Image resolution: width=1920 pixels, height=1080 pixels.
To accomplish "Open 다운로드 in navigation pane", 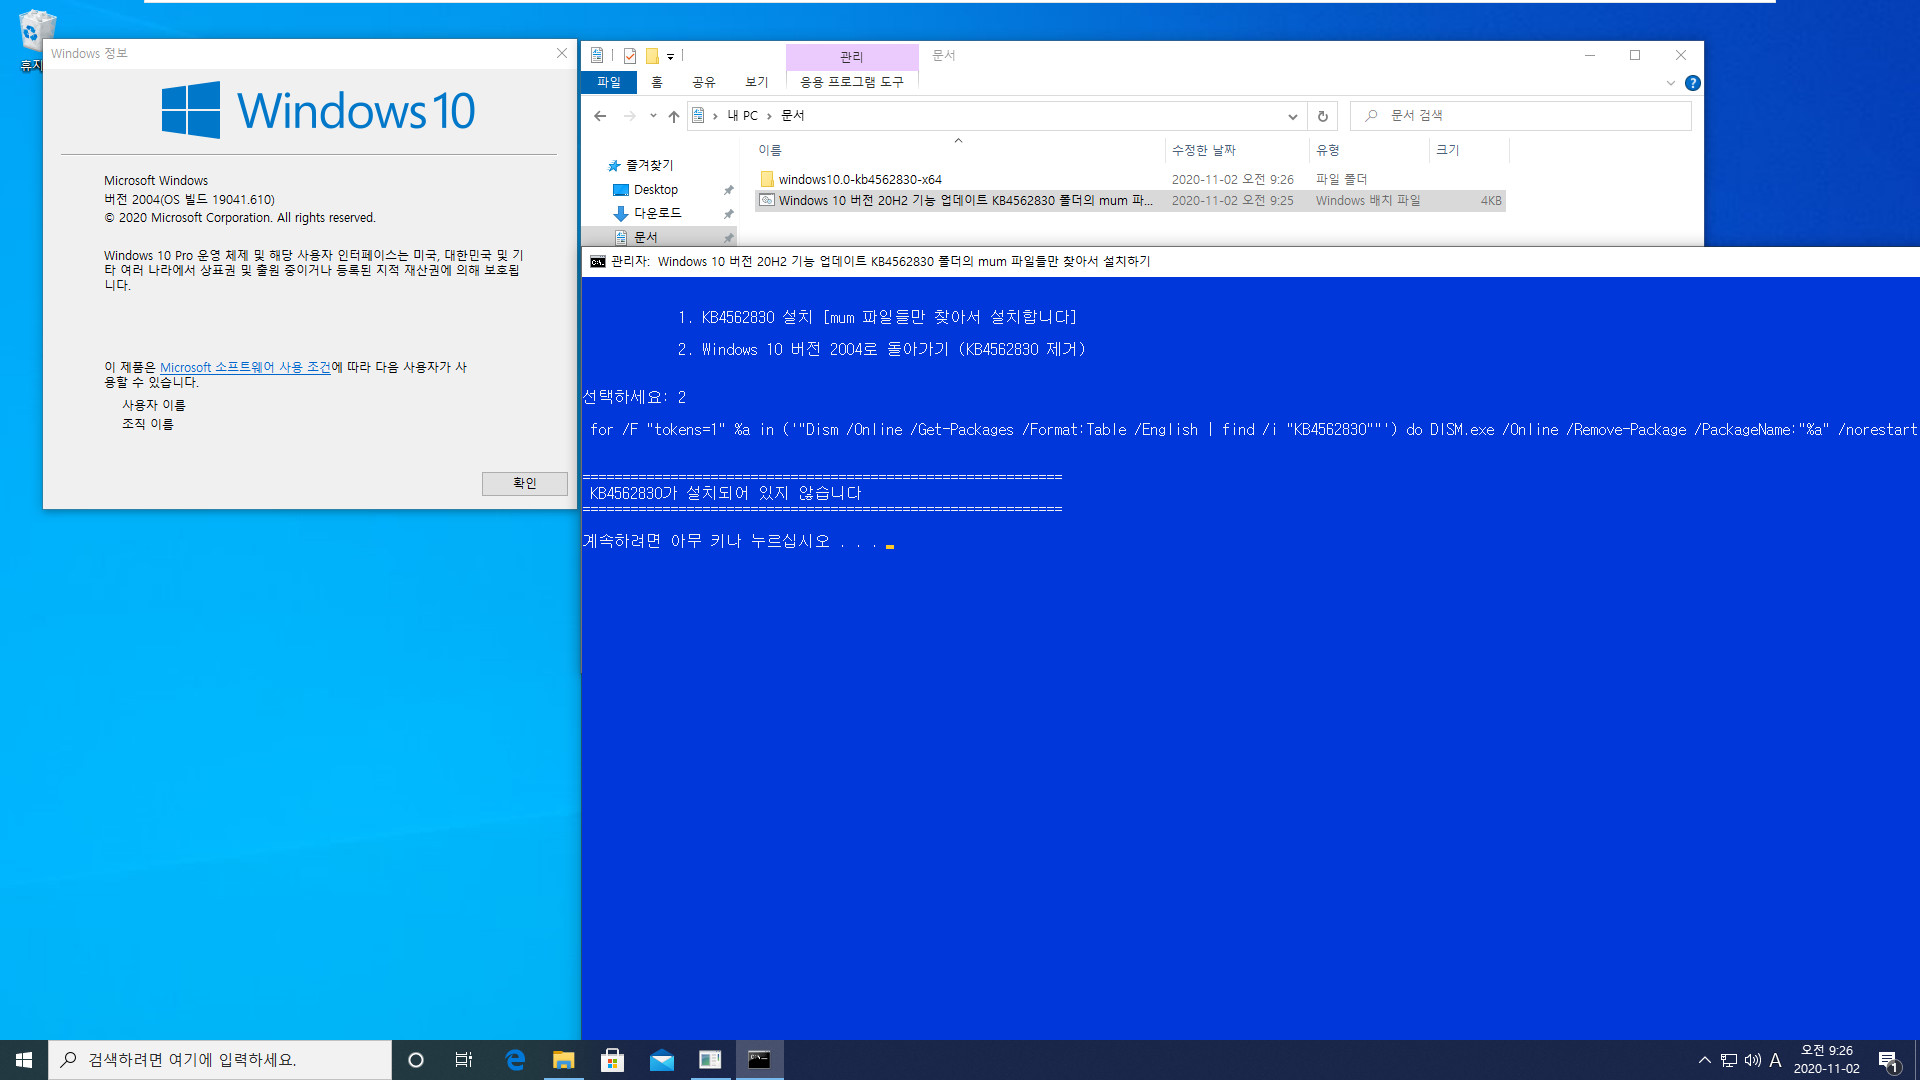I will [x=647, y=214].
